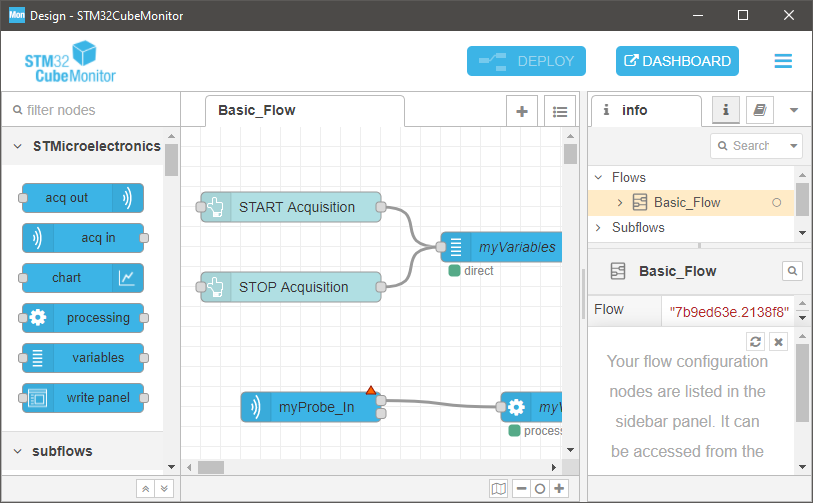Zoom out the canvas
This screenshot has height=503, width=813.
pyautogui.click(x=522, y=488)
